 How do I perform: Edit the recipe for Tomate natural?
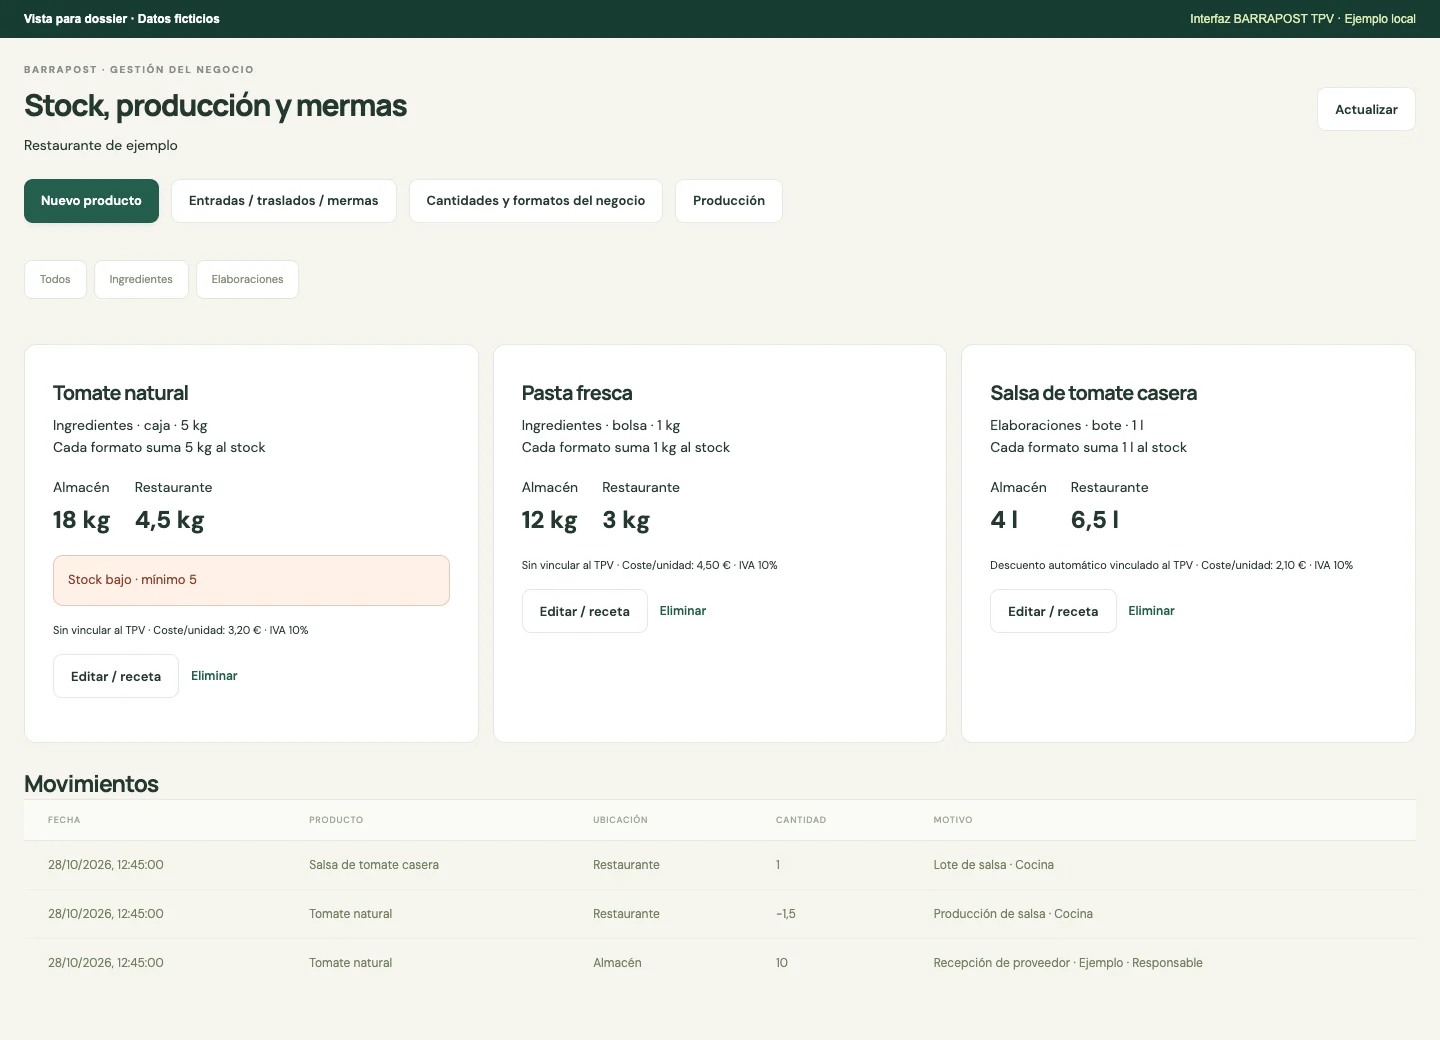coord(116,676)
